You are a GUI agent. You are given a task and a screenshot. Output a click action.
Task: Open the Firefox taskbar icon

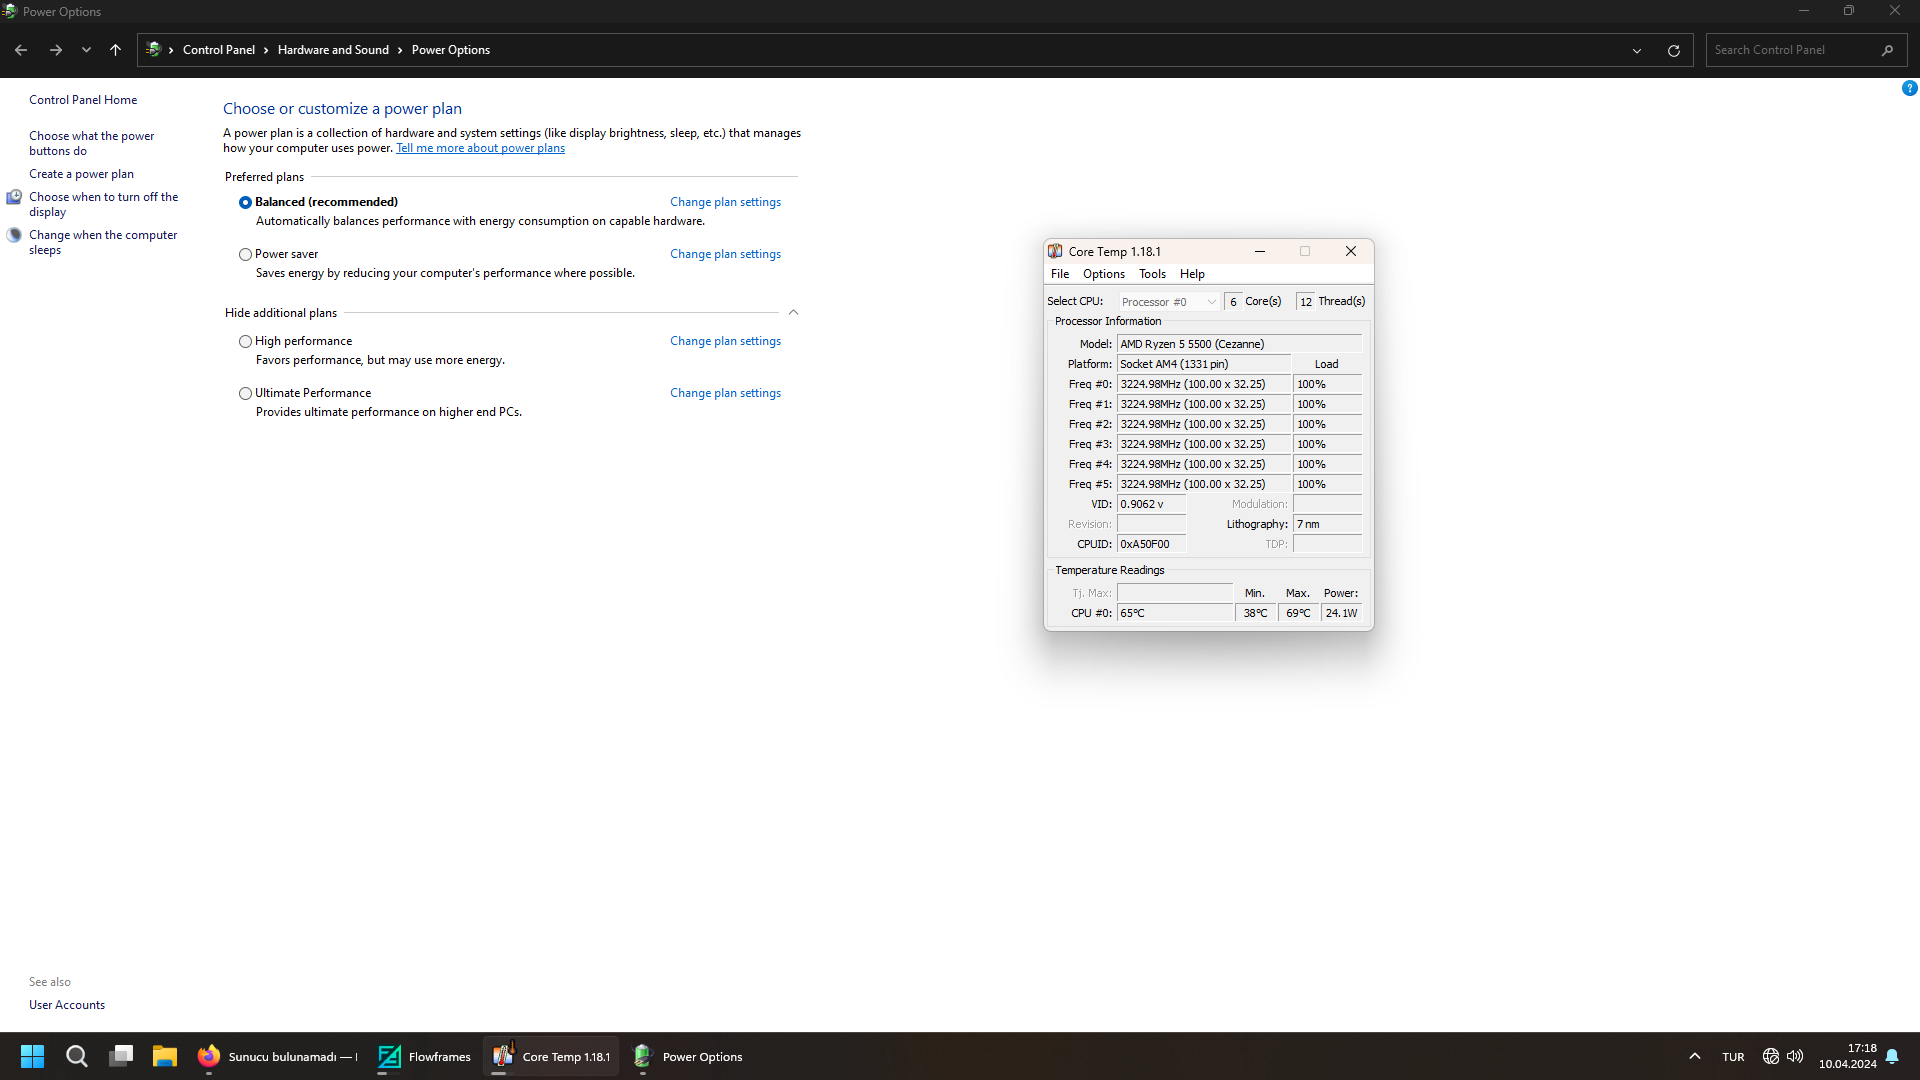(x=209, y=1056)
